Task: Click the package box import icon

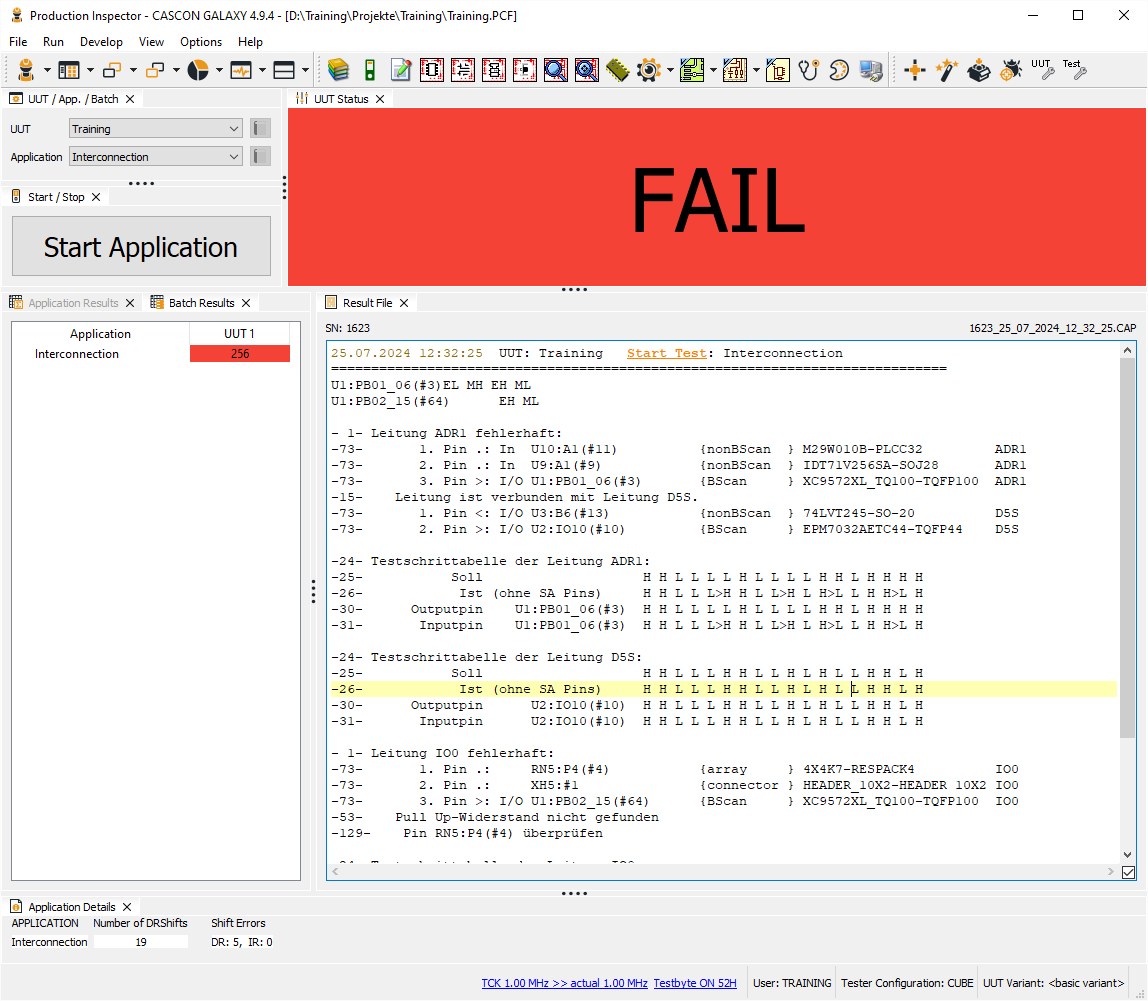Action: pyautogui.click(x=978, y=70)
